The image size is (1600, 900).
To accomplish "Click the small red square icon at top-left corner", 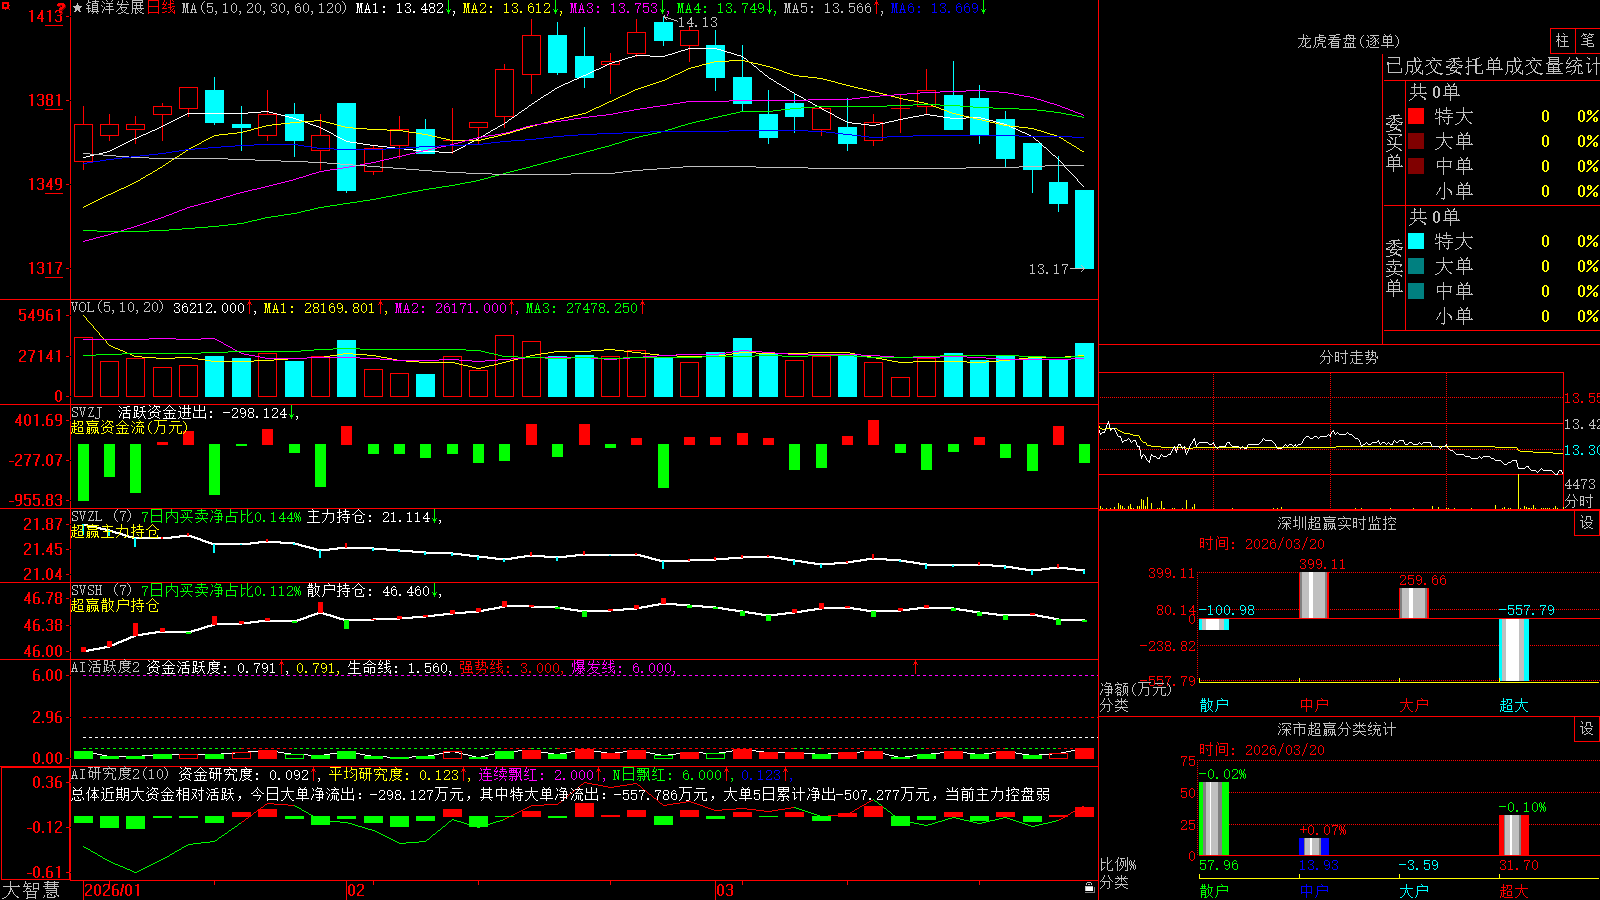I will pos(5,5).
